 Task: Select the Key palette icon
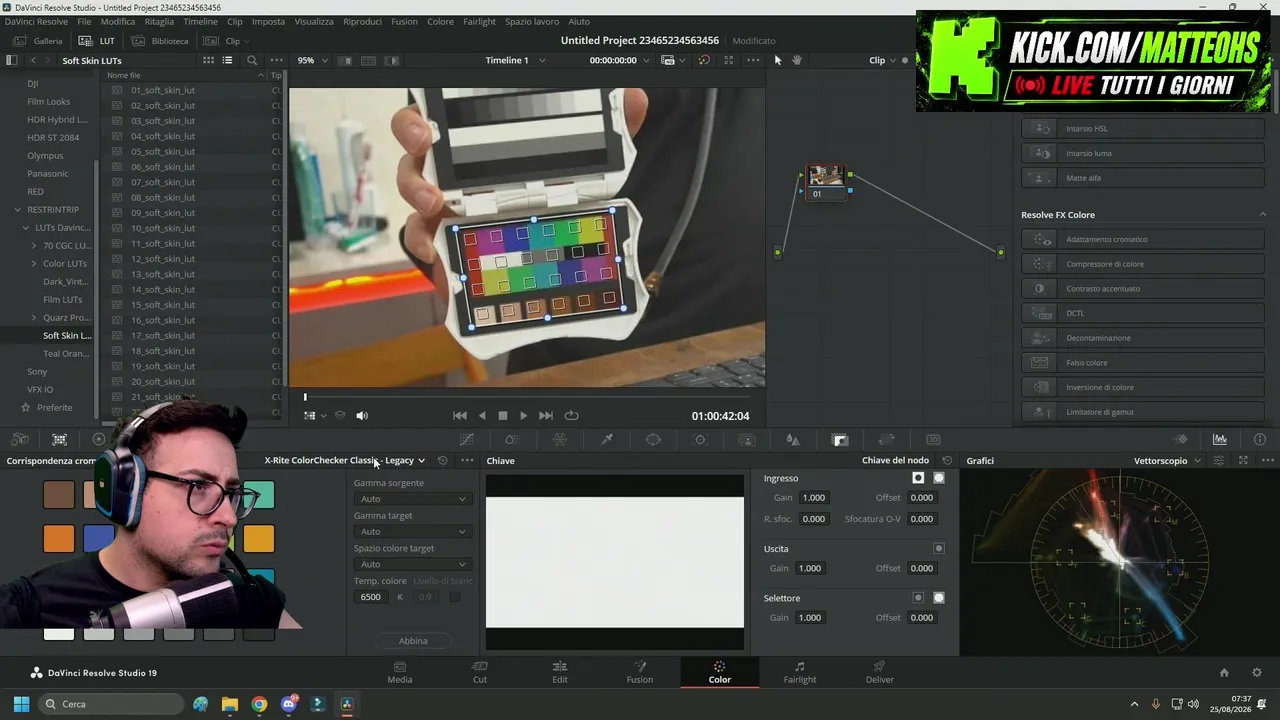coord(840,440)
